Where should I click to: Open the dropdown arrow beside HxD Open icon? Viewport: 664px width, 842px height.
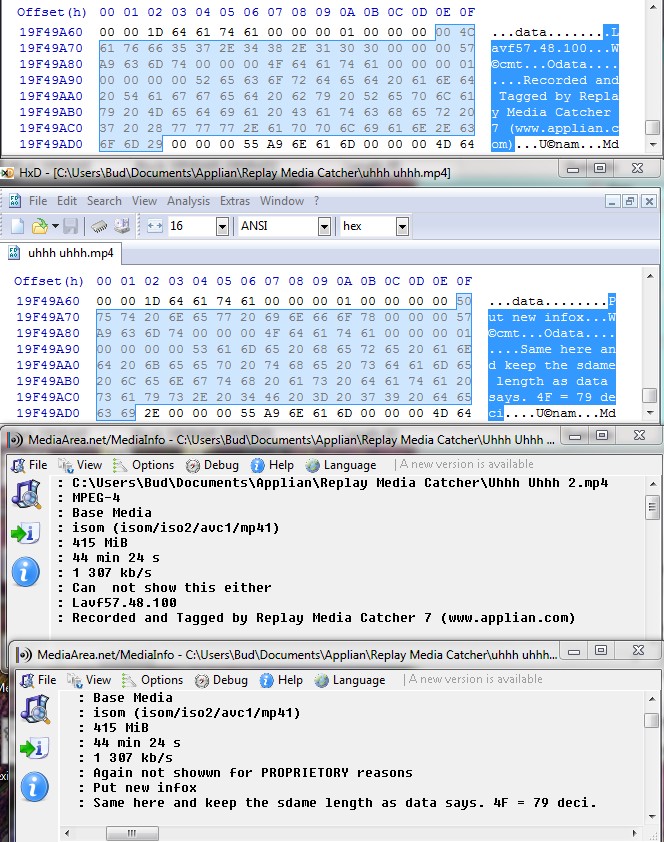[x=55, y=226]
